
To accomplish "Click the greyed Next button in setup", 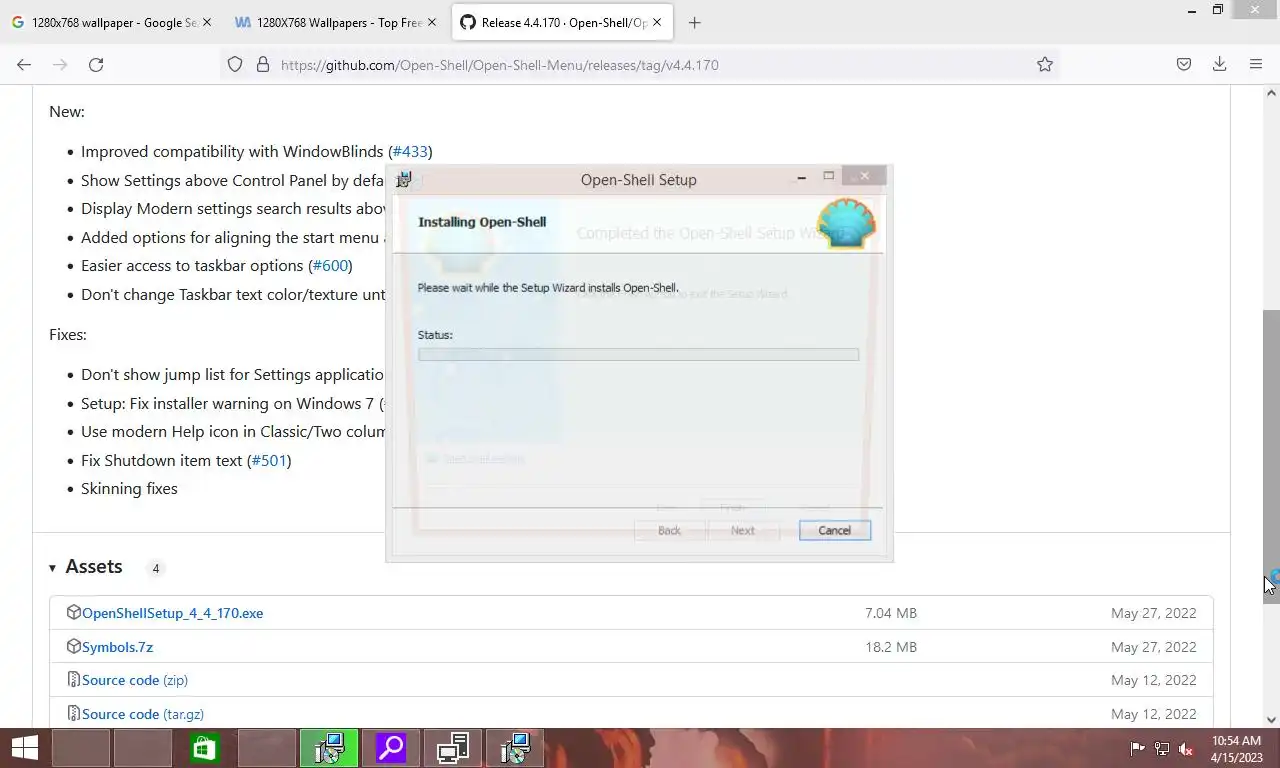I will click(x=742, y=530).
